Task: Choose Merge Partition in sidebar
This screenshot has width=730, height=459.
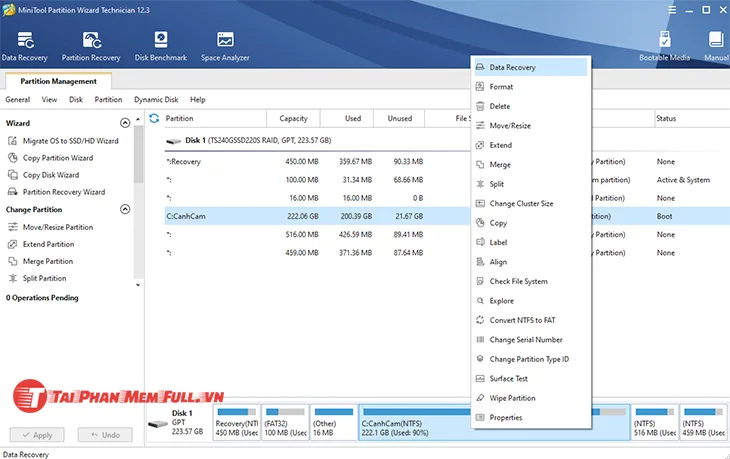Action: click(x=41, y=261)
